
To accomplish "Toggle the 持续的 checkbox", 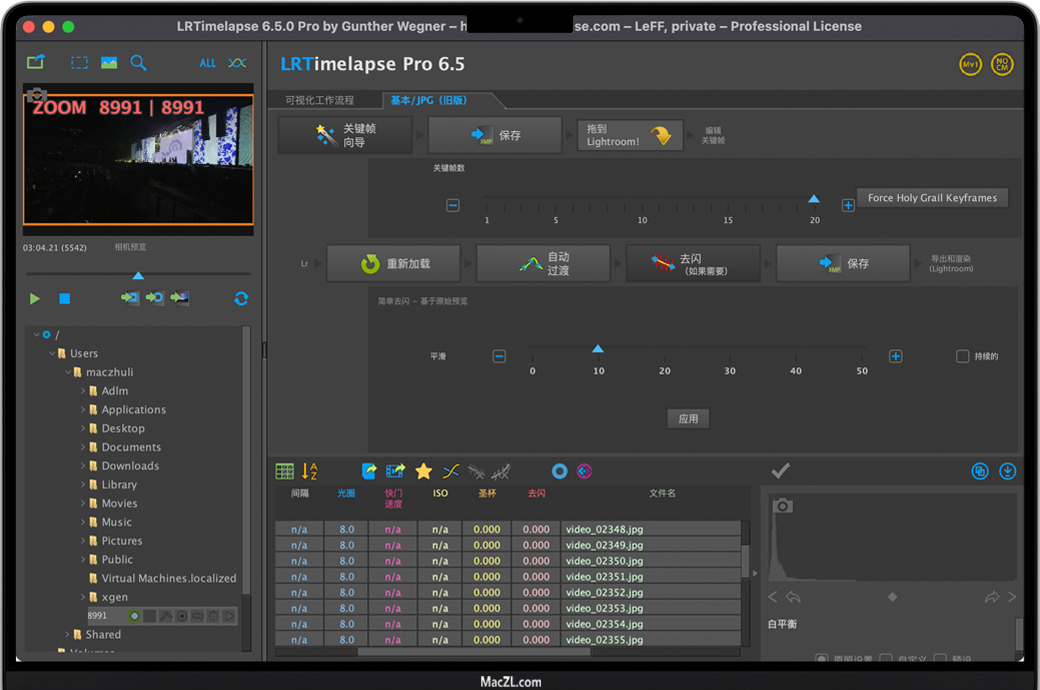I will 962,356.
